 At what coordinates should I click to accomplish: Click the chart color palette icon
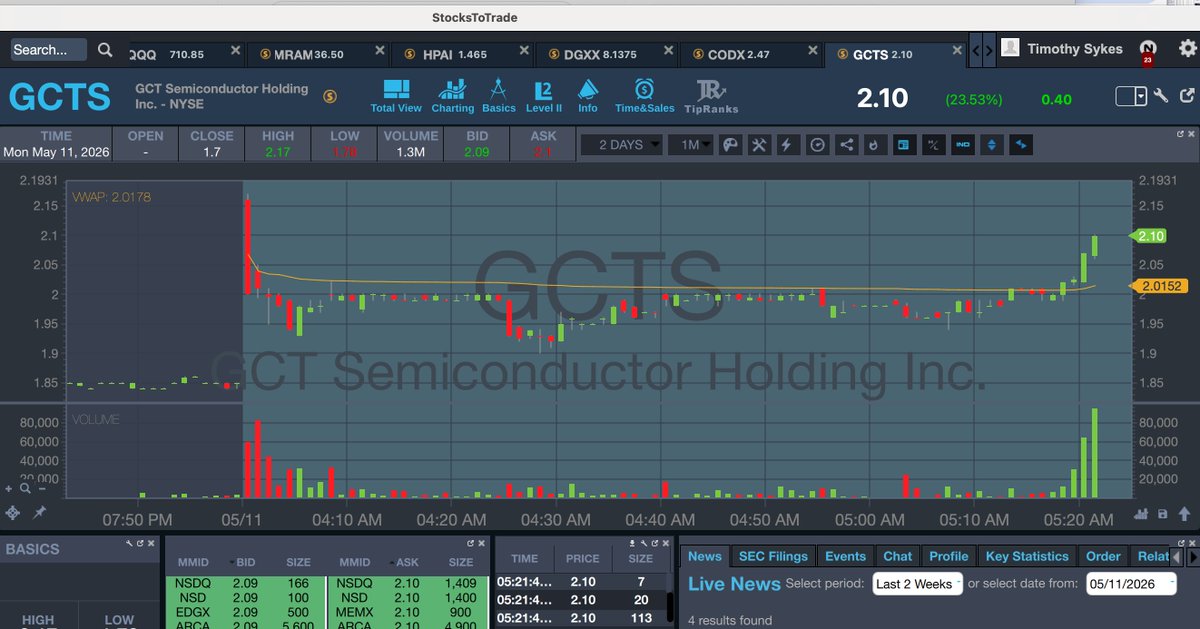tap(730, 145)
